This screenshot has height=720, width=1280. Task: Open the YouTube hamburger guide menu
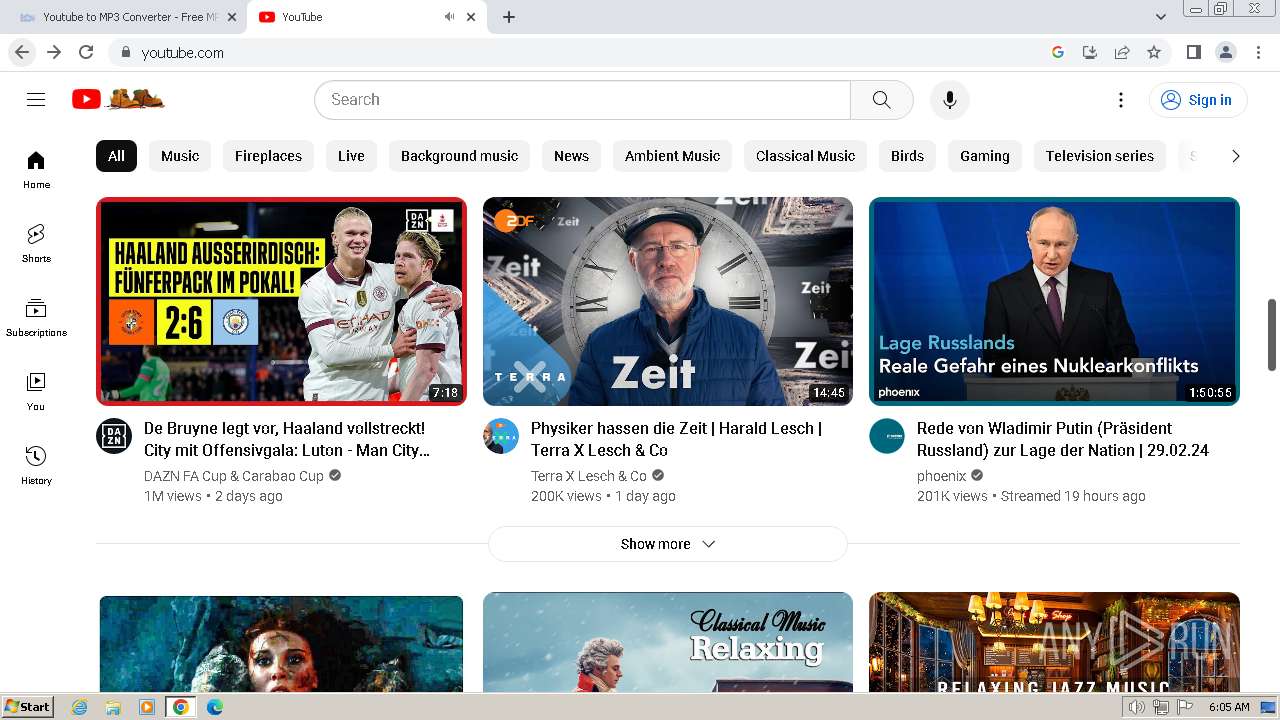click(36, 100)
